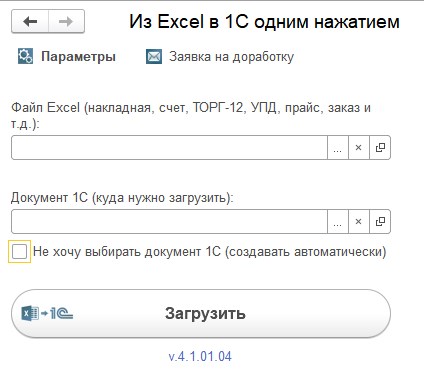Click into the Документ 1С input field
424x387 pixels.
click(169, 221)
